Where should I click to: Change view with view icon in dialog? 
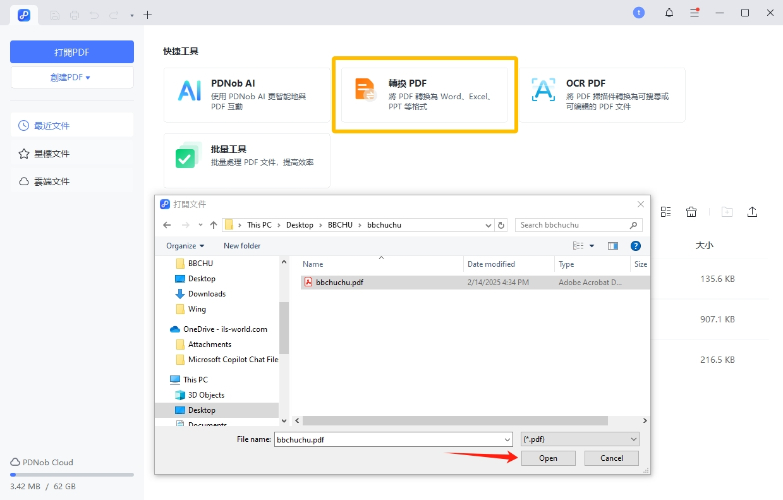[x=578, y=246]
